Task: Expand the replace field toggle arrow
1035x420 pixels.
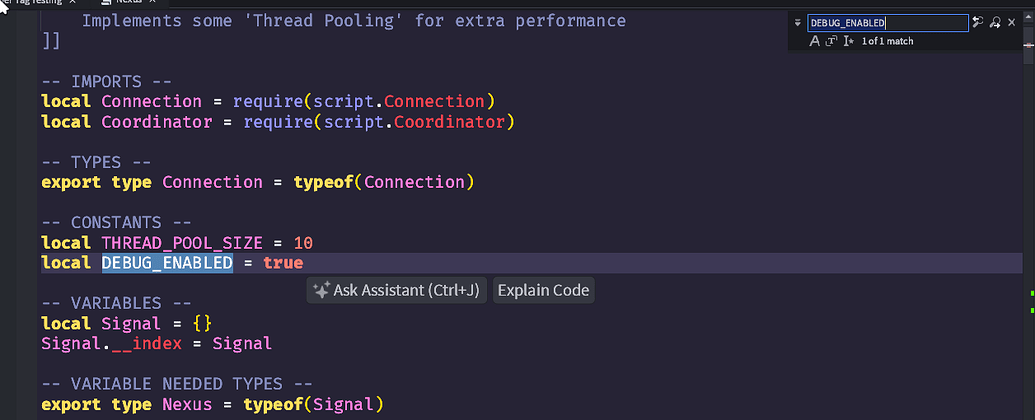Action: pos(797,22)
